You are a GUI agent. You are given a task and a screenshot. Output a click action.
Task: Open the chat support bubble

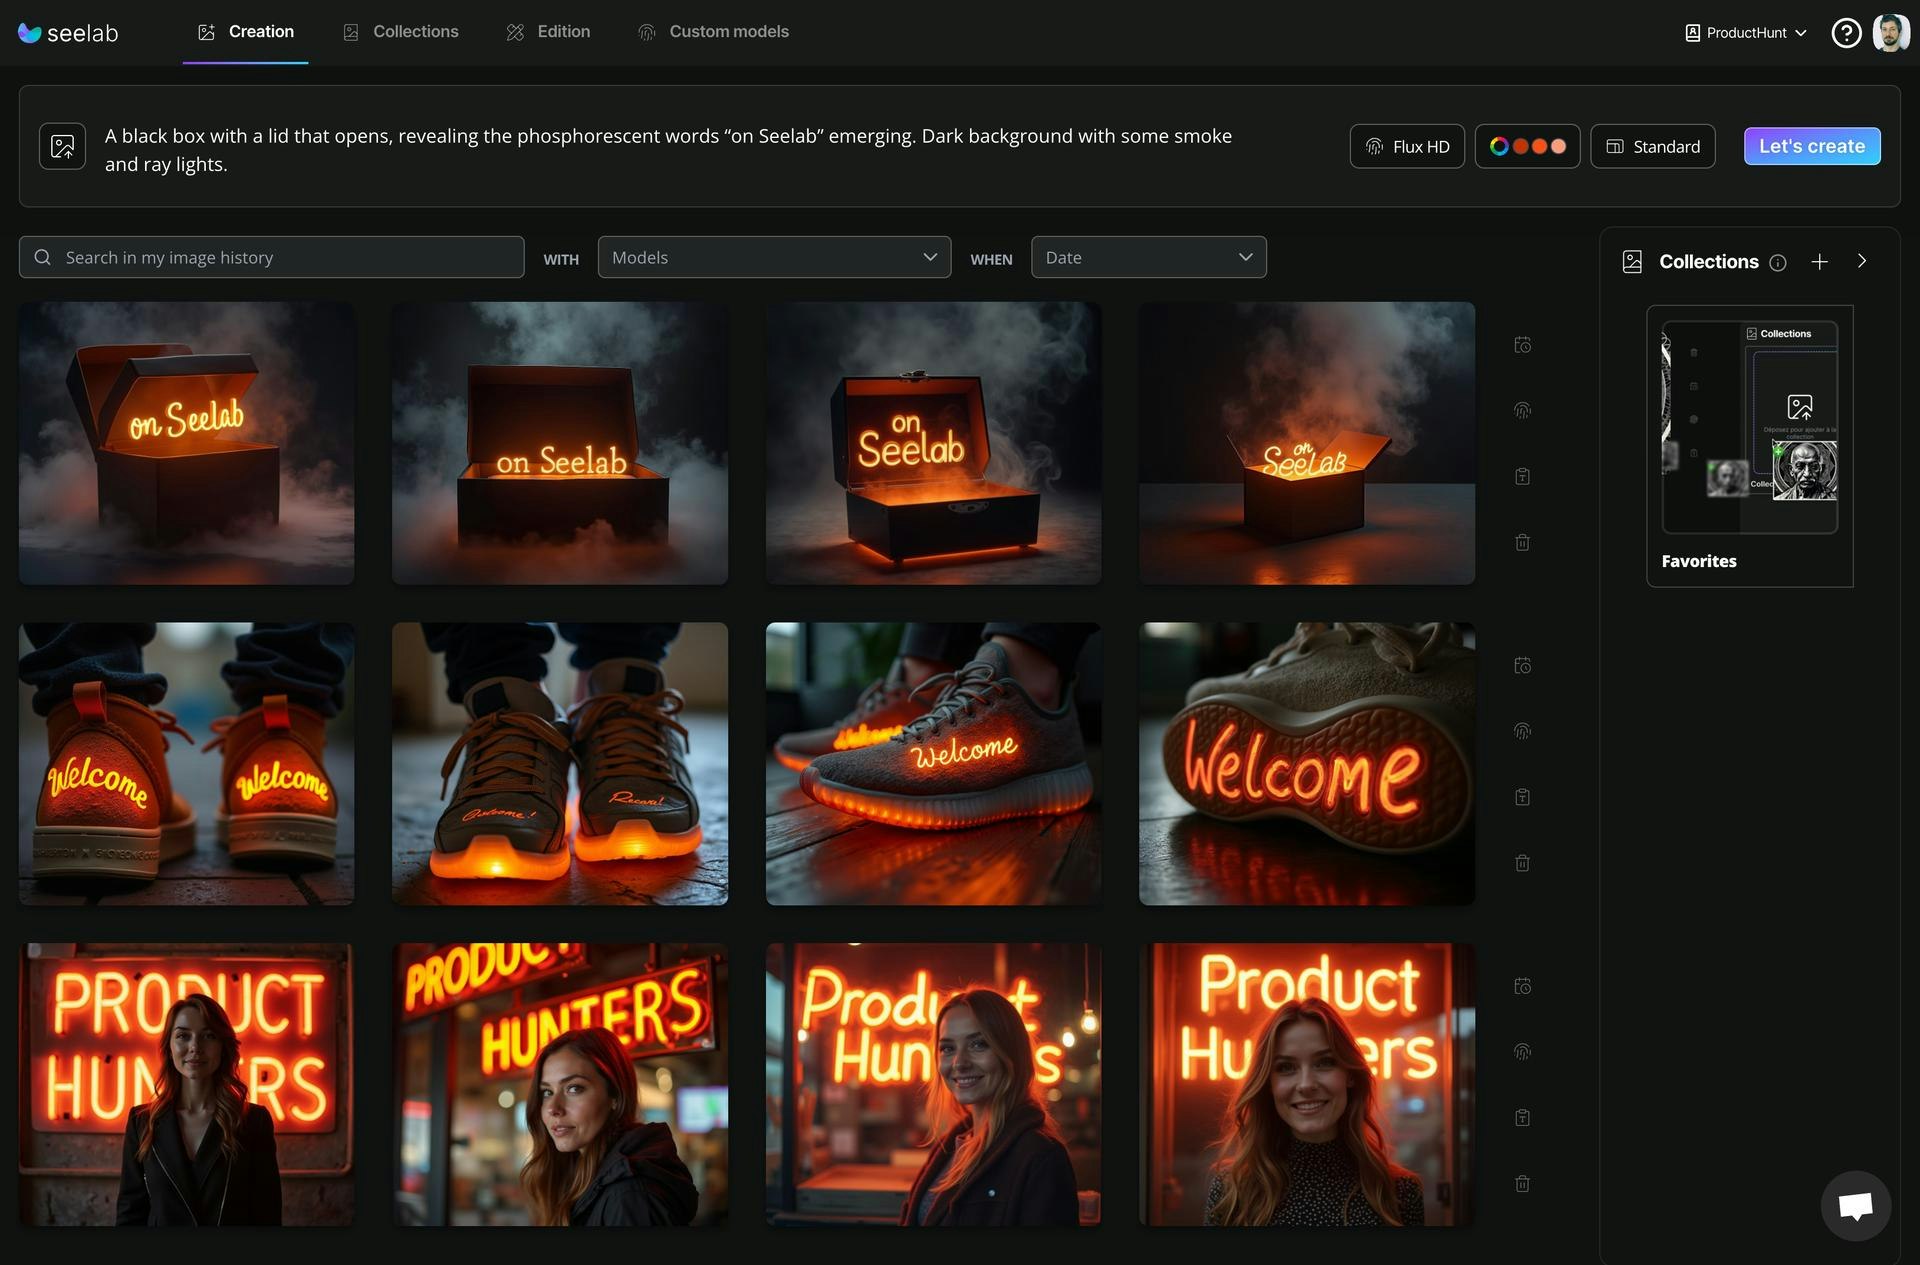(1855, 1205)
